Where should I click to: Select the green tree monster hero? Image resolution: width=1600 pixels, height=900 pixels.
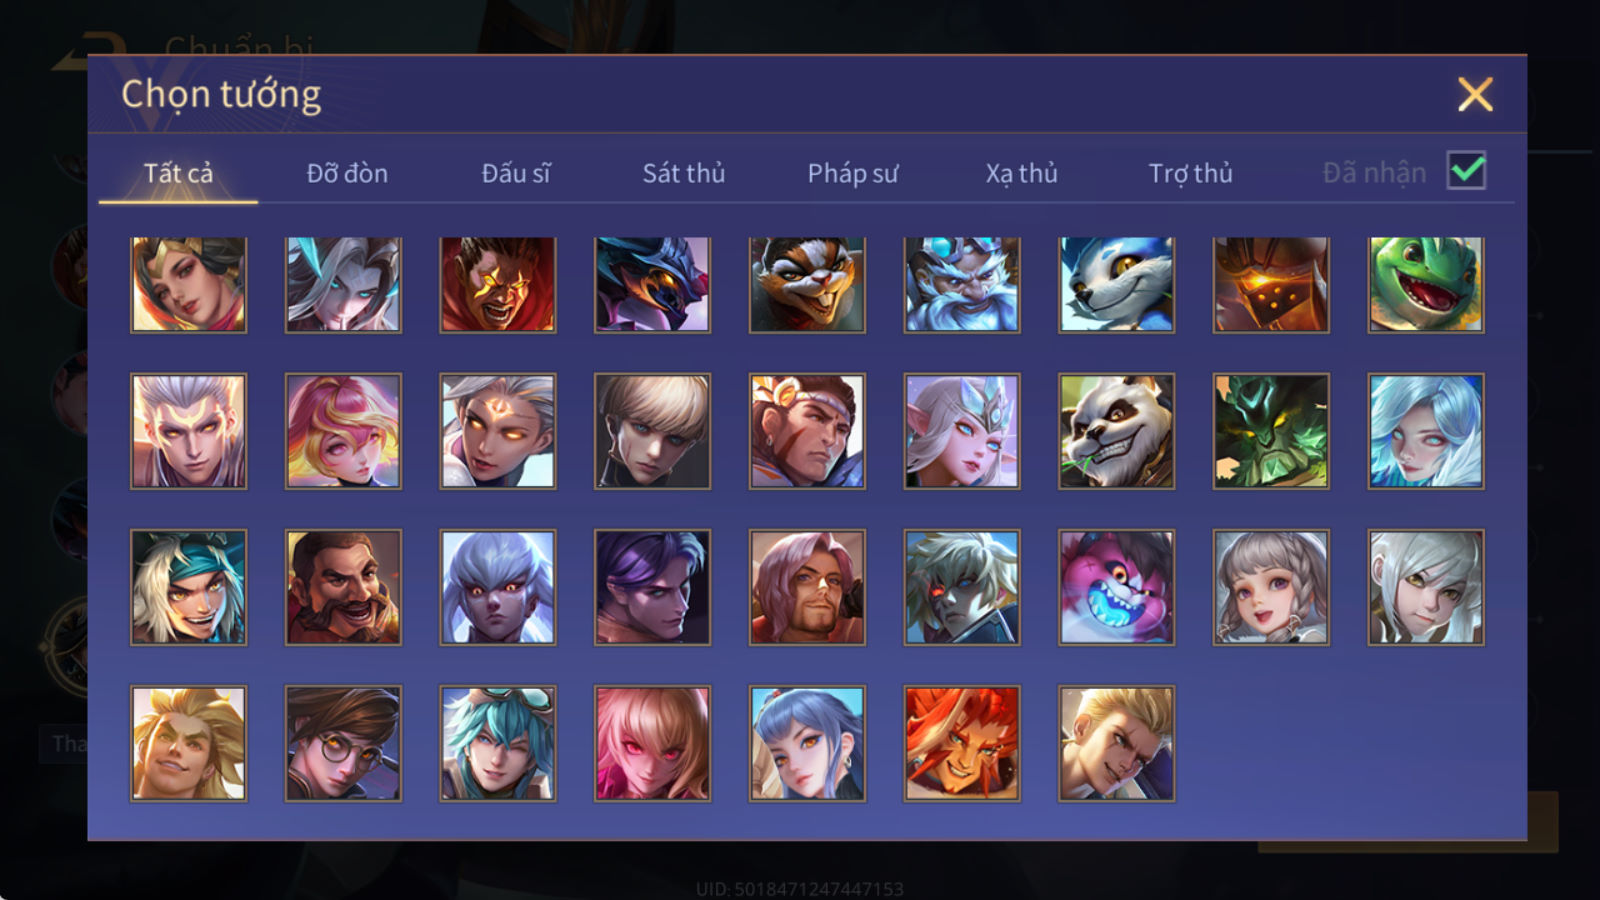(x=1271, y=431)
